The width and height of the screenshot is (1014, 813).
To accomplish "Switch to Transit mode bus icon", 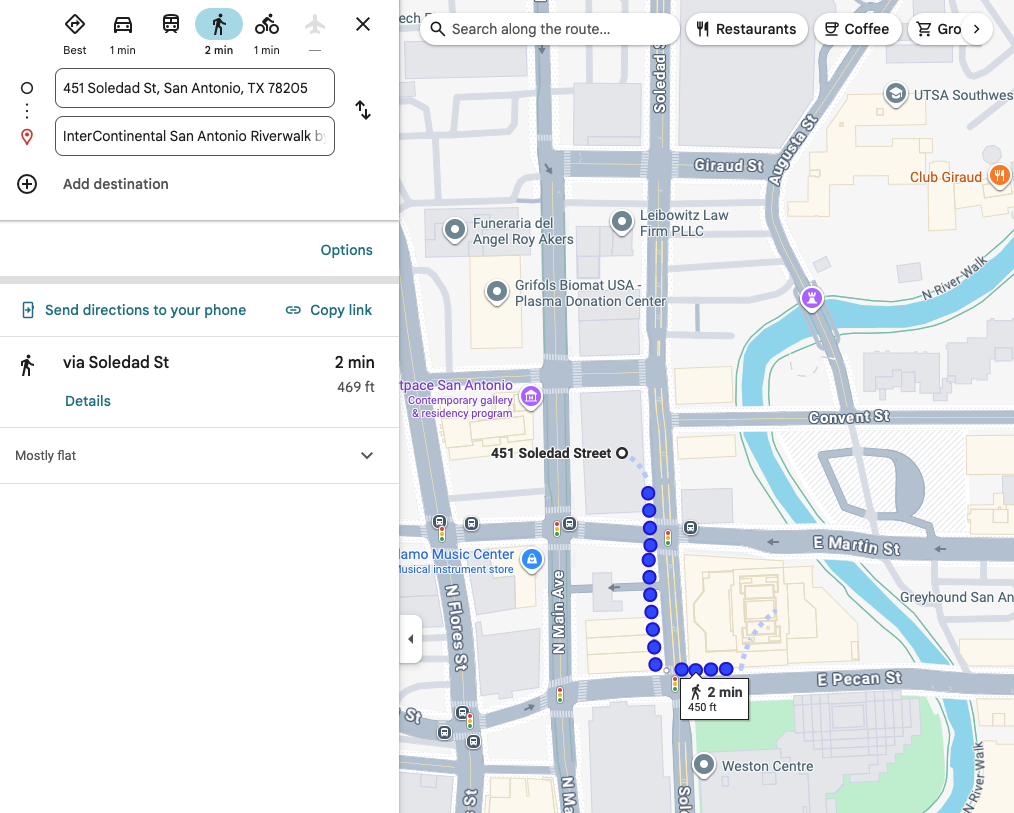I will coord(171,25).
